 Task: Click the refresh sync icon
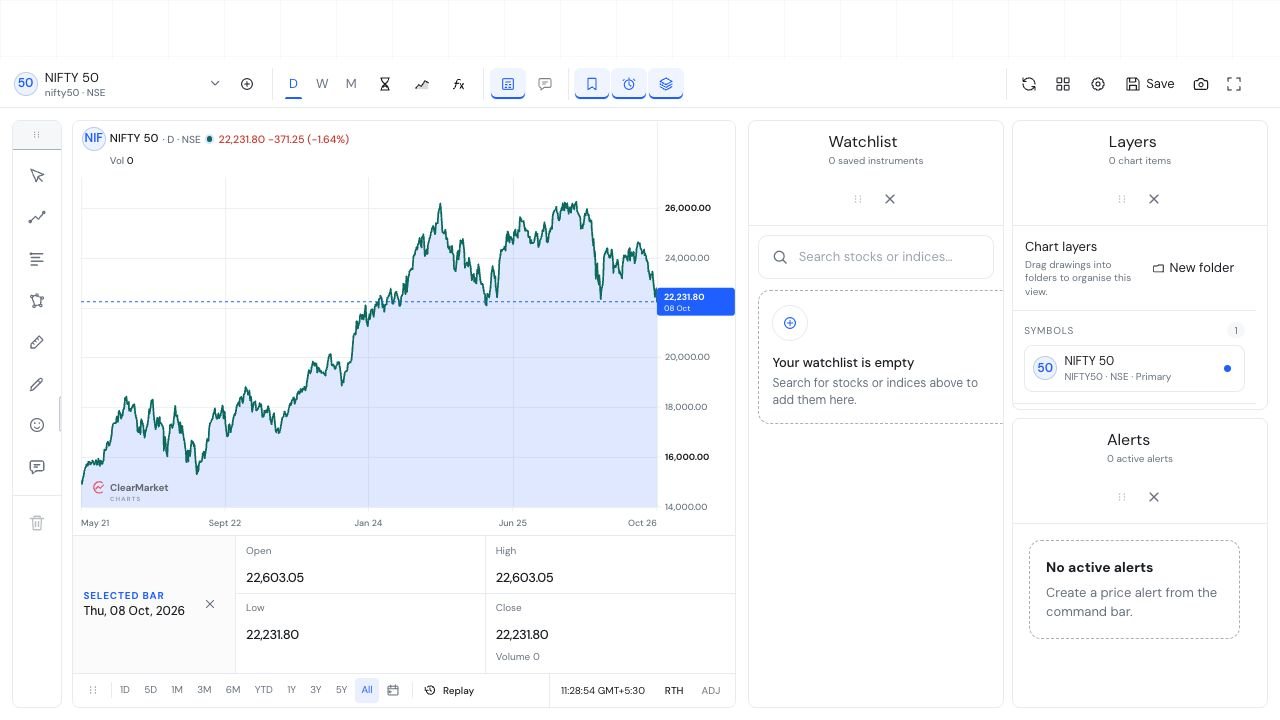[1029, 84]
